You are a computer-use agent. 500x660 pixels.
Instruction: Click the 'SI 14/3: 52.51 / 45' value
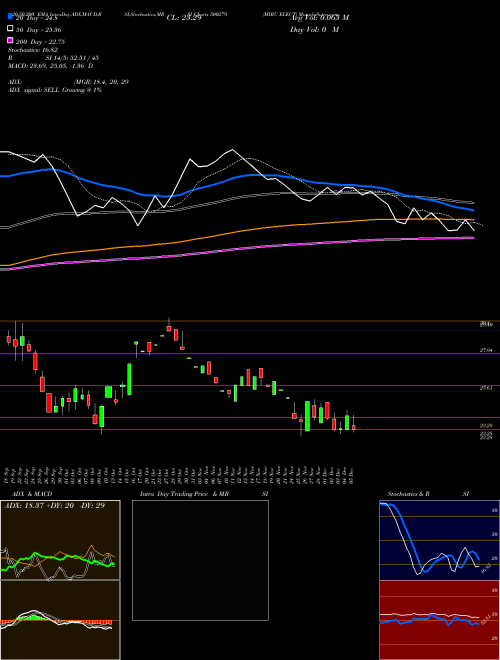click(72, 58)
